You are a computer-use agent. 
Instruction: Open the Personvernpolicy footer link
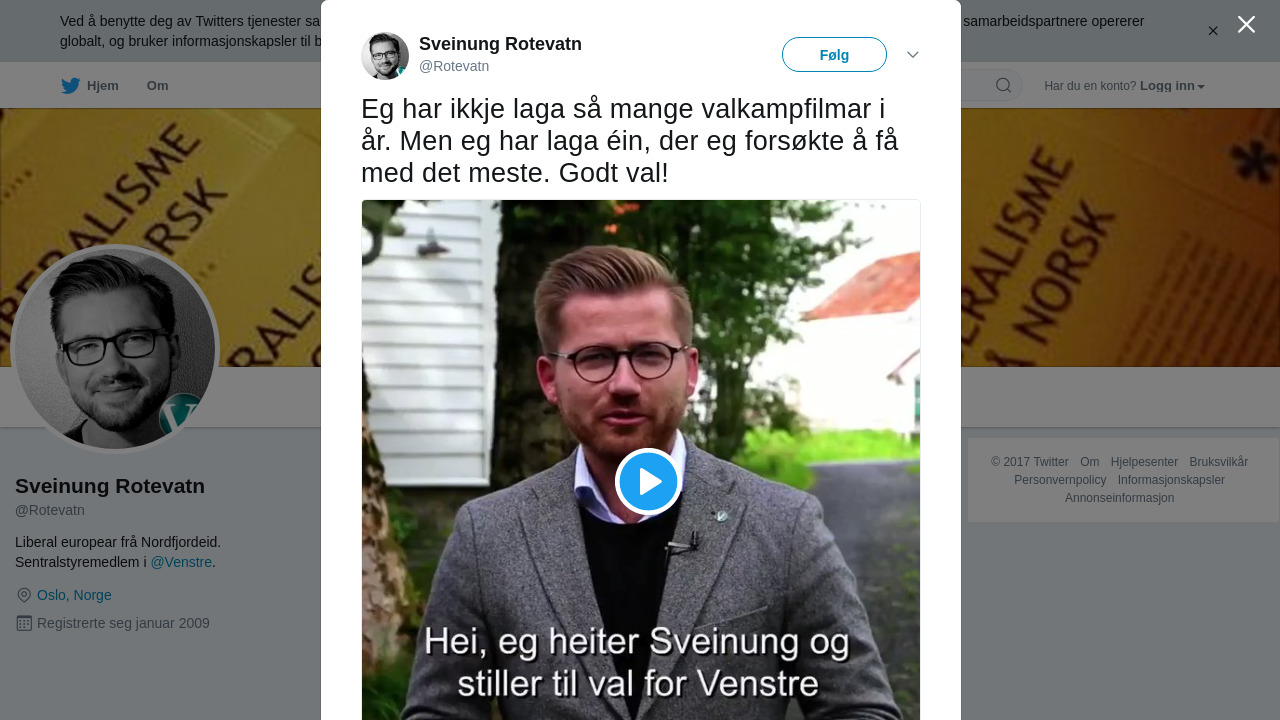pos(1060,480)
